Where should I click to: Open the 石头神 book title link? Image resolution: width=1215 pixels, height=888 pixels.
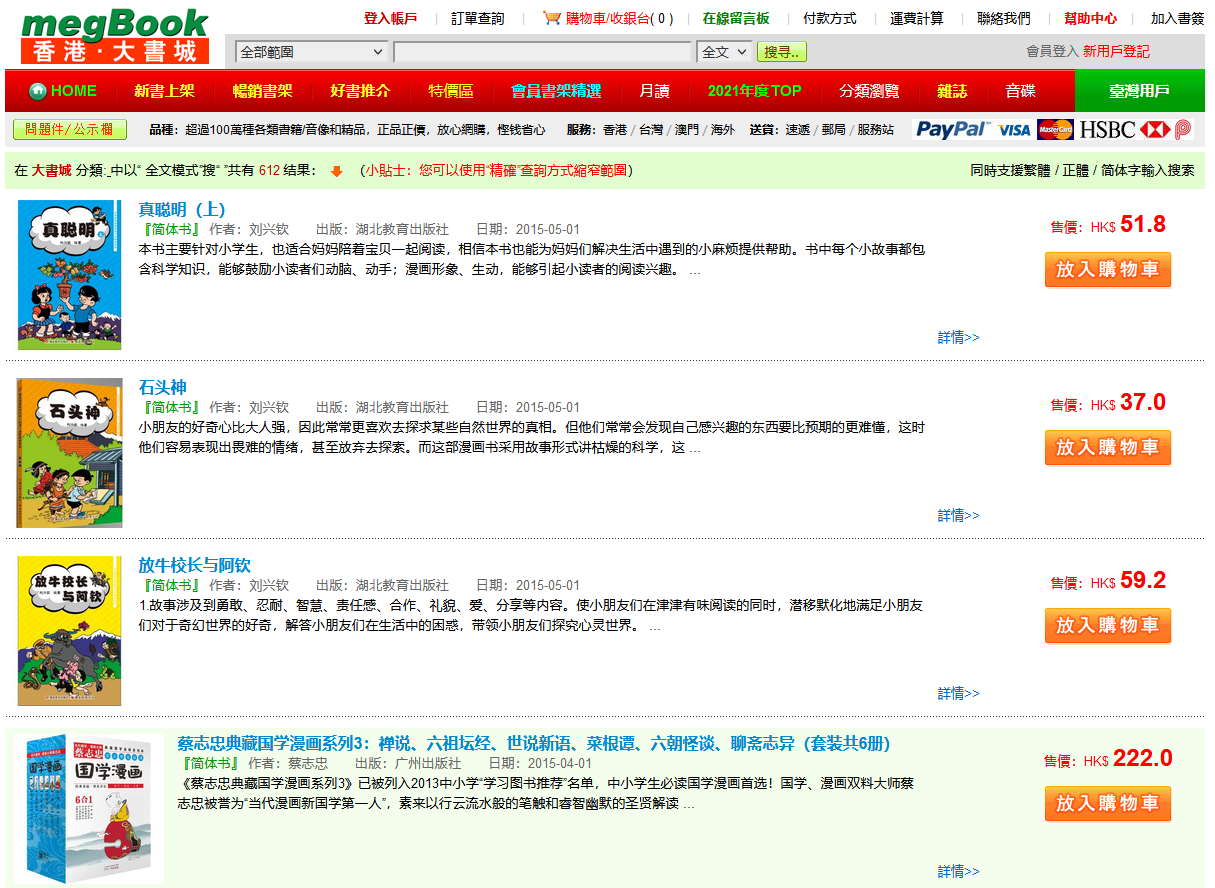(x=162, y=387)
